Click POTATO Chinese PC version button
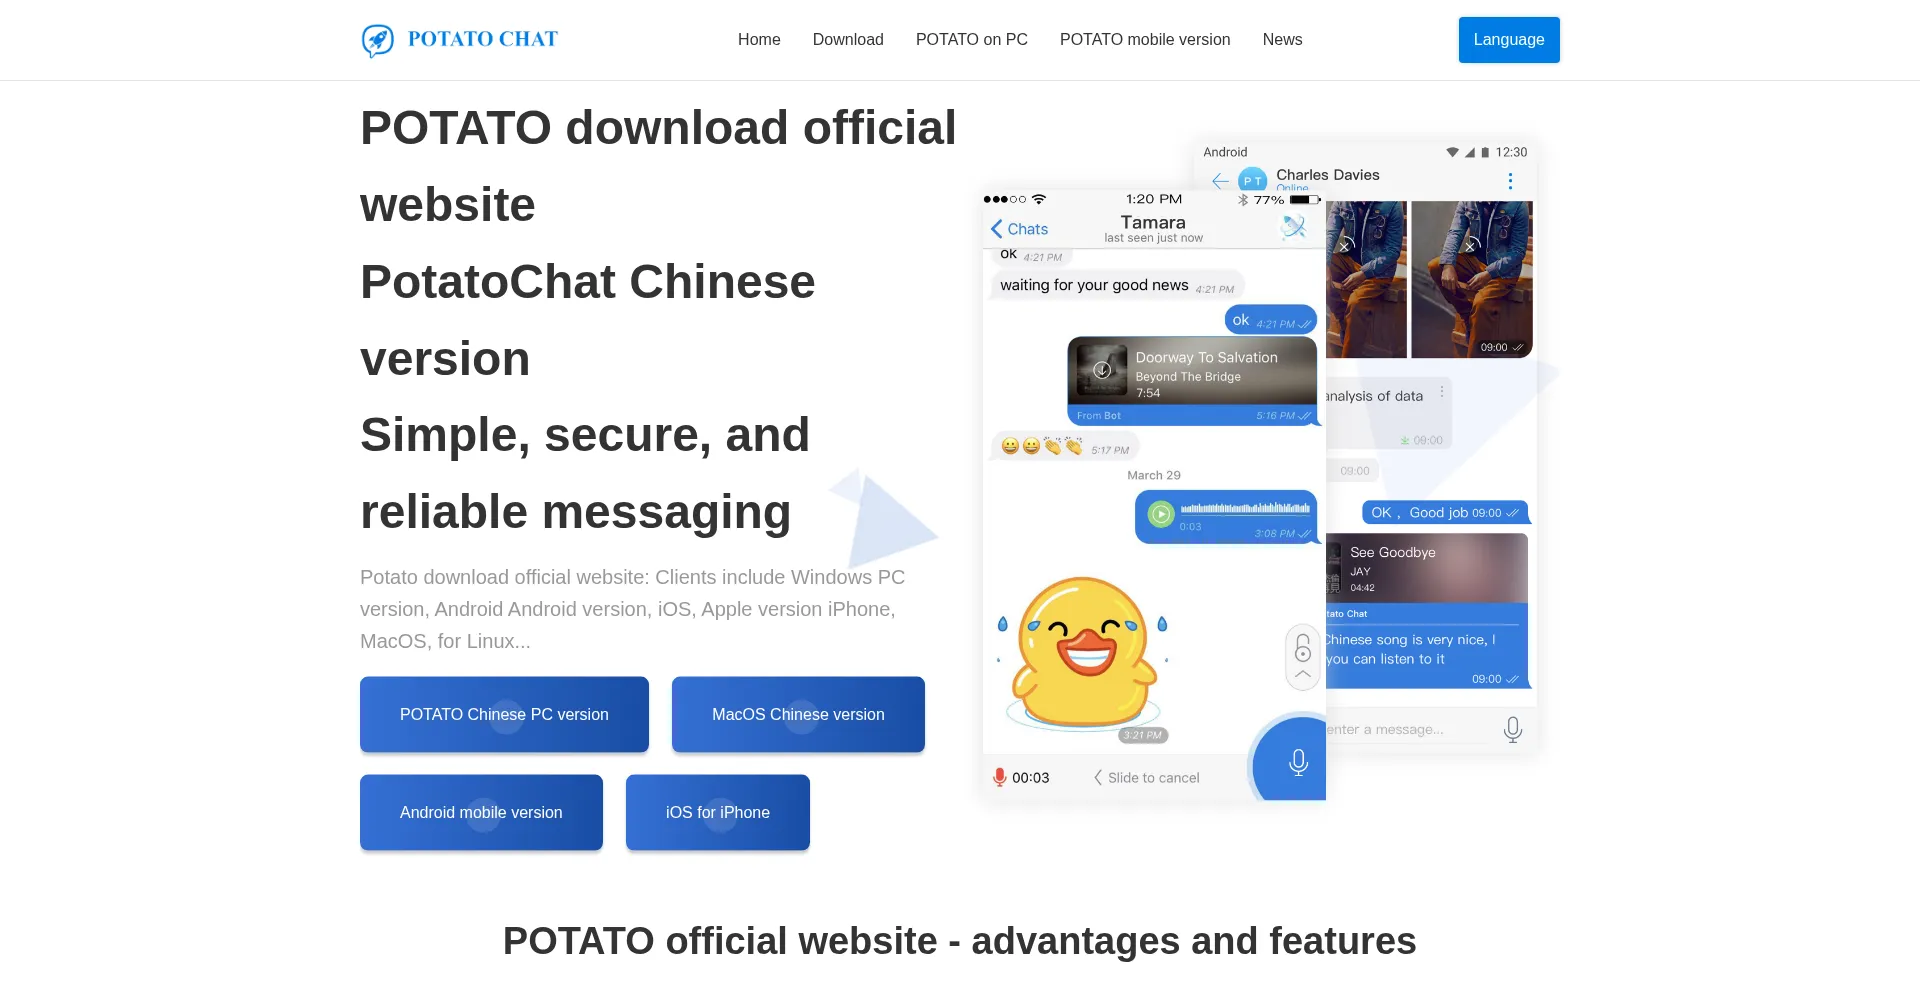The image size is (1920, 993). point(504,714)
